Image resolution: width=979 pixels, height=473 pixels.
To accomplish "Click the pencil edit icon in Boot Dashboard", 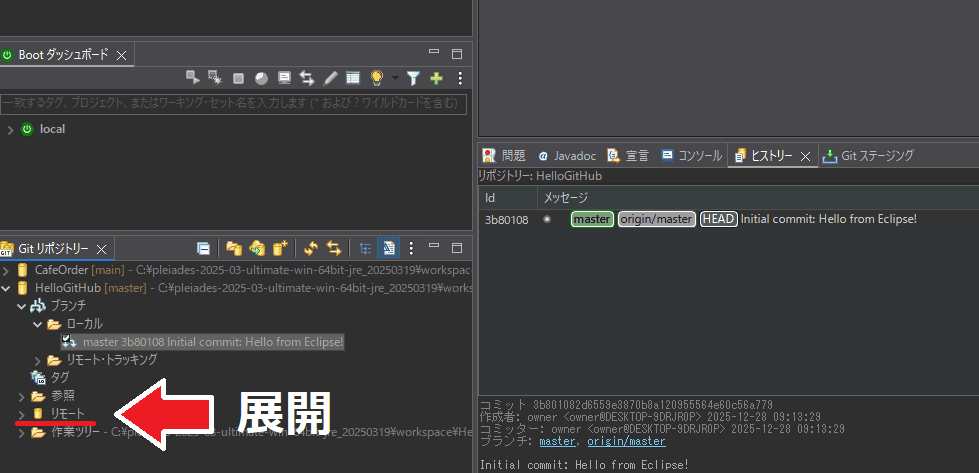I will 330,78.
